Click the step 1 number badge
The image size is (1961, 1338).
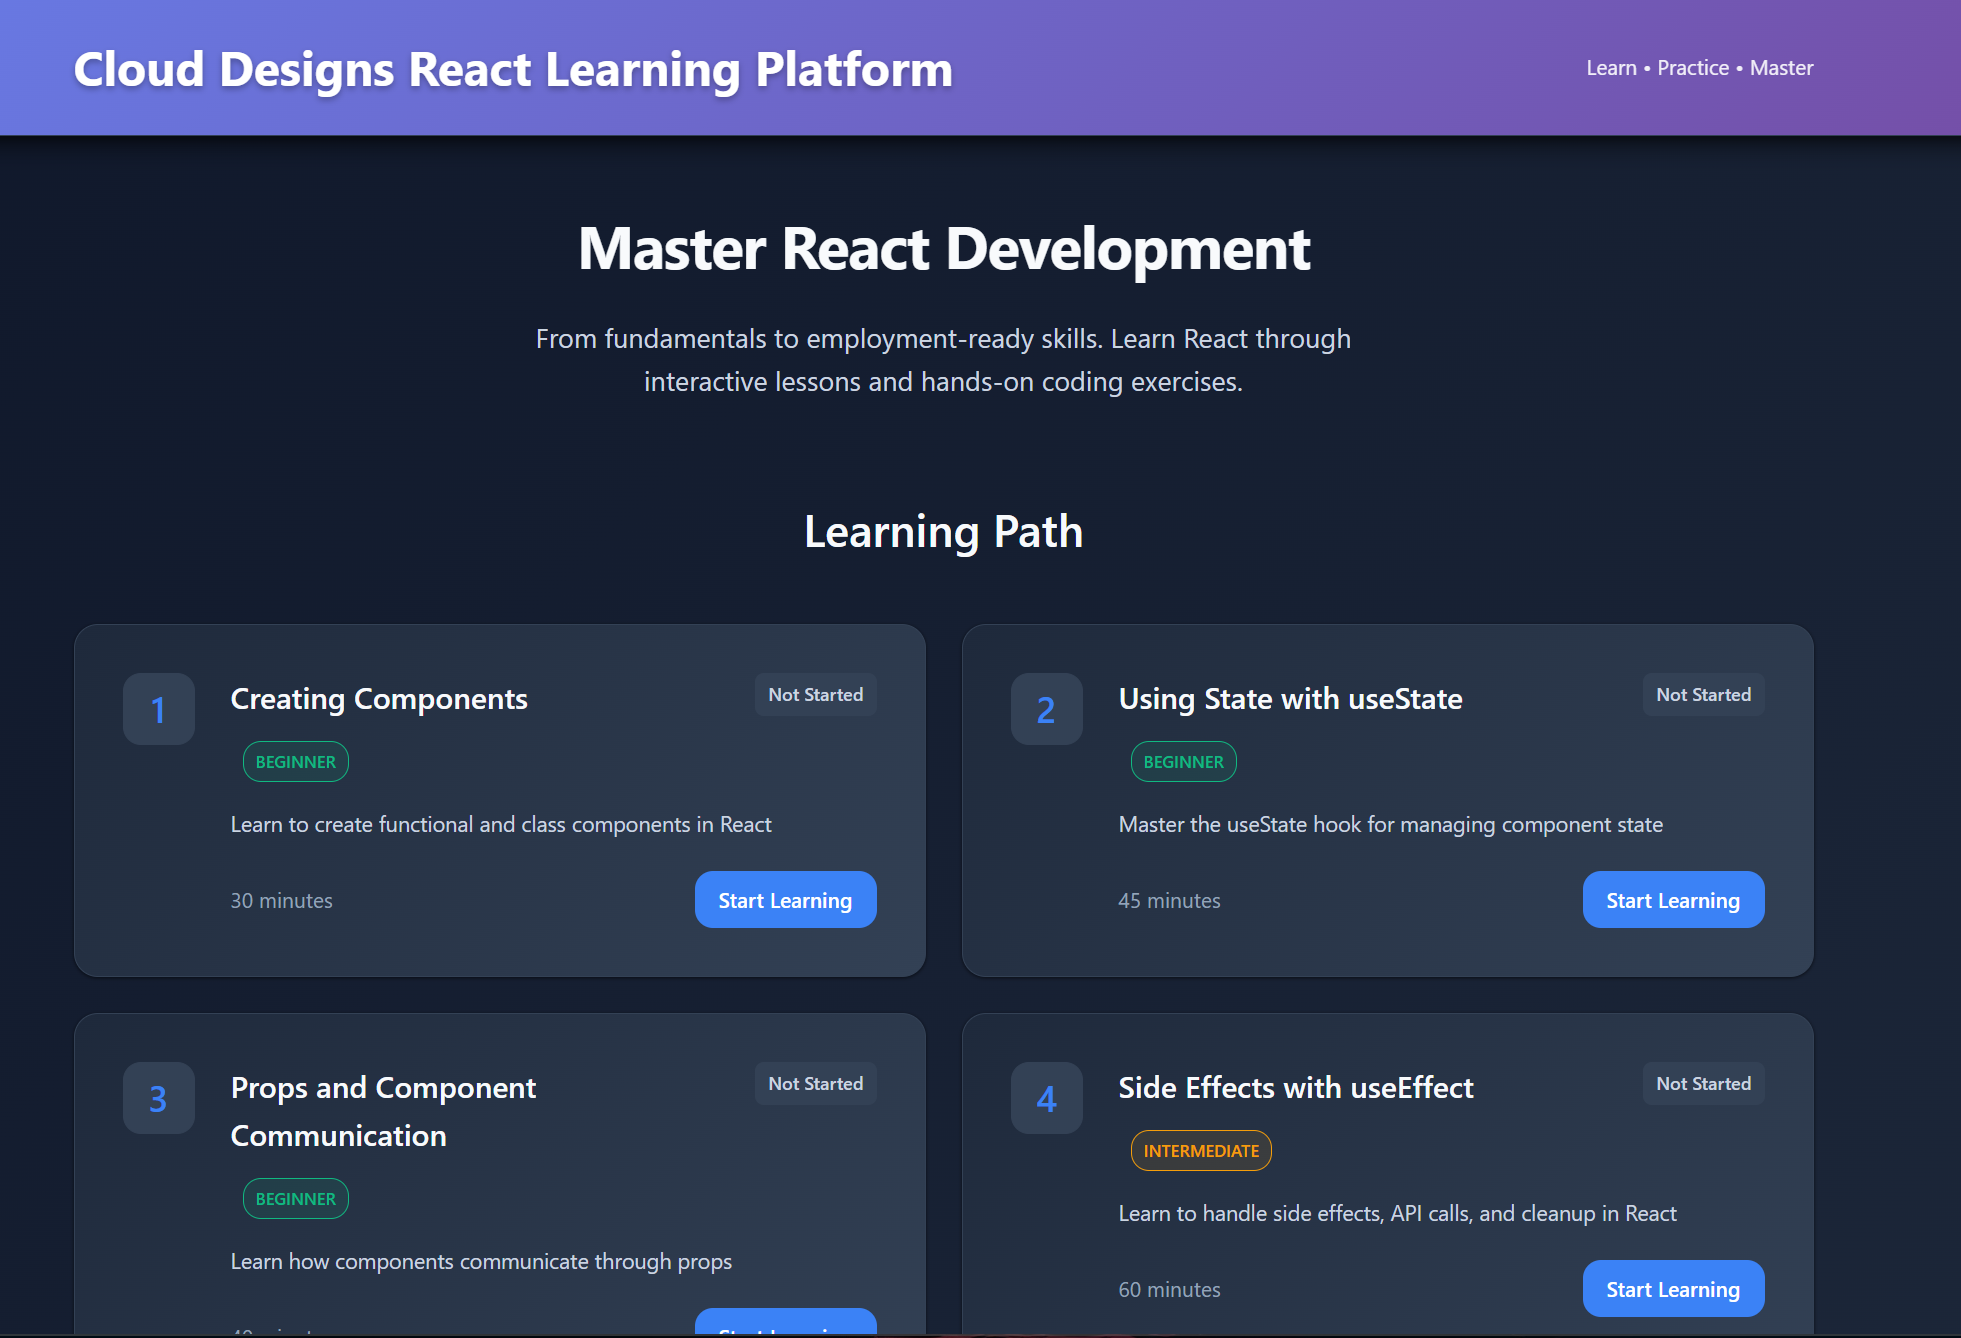(158, 709)
